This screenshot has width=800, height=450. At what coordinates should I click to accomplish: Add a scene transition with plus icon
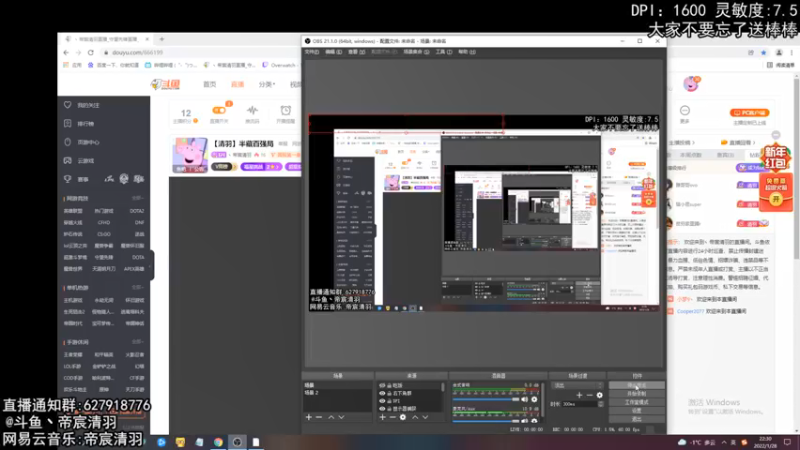tap(579, 395)
